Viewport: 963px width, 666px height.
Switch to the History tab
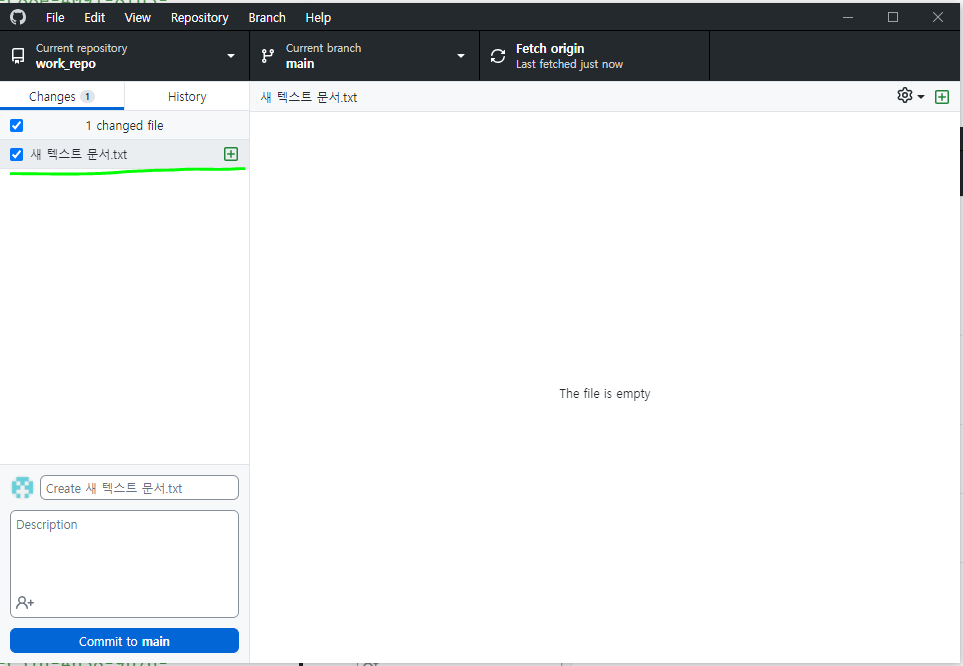pyautogui.click(x=187, y=96)
